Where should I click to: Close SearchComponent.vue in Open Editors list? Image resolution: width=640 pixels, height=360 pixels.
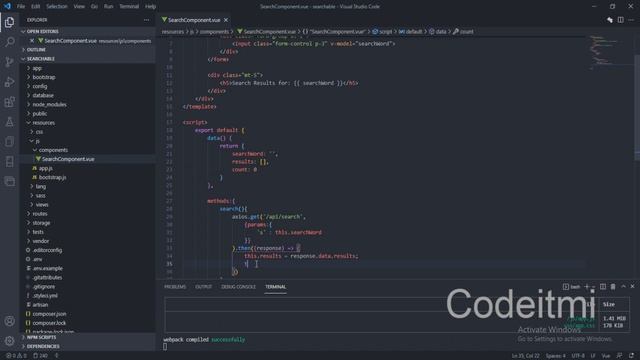32,41
